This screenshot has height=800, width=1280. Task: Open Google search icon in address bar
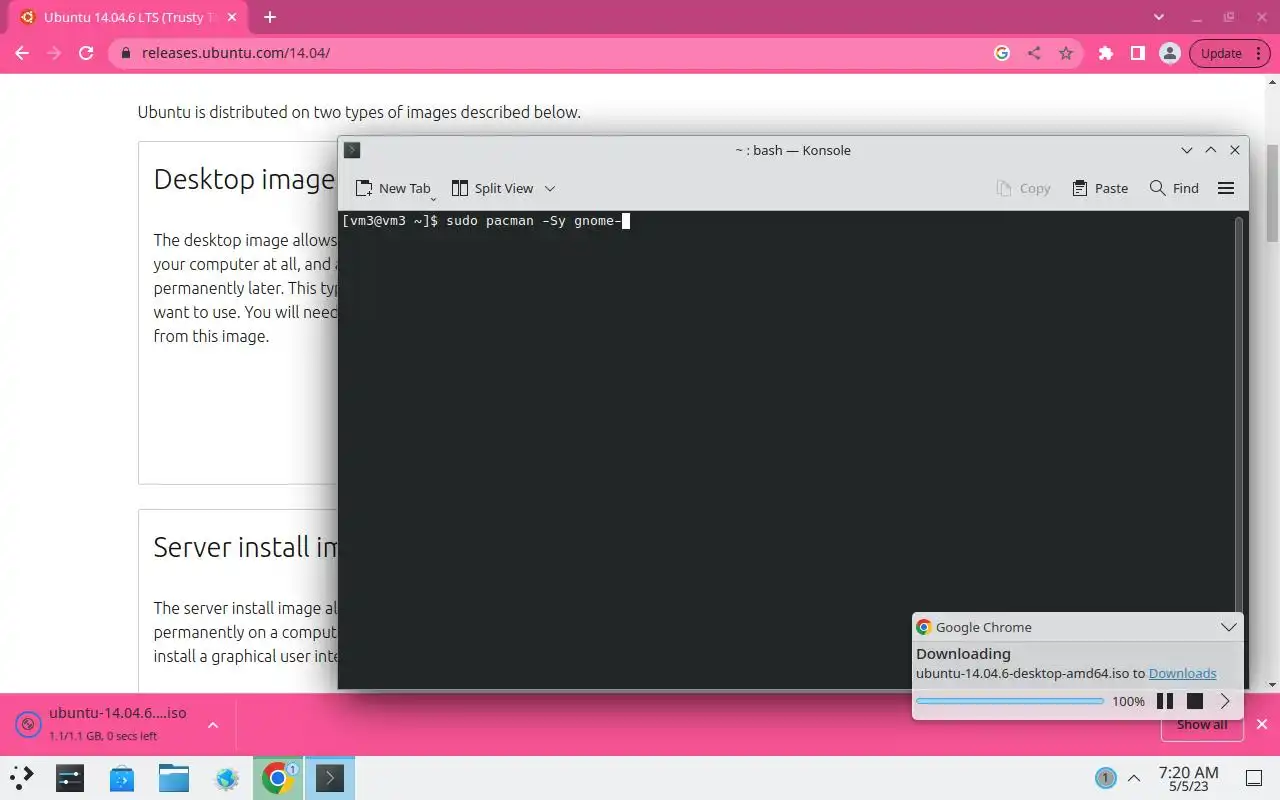coord(1002,53)
